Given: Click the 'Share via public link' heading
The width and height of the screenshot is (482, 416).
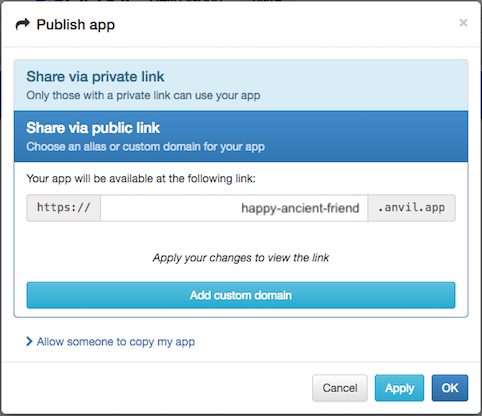Looking at the screenshot, I should coord(93,128).
